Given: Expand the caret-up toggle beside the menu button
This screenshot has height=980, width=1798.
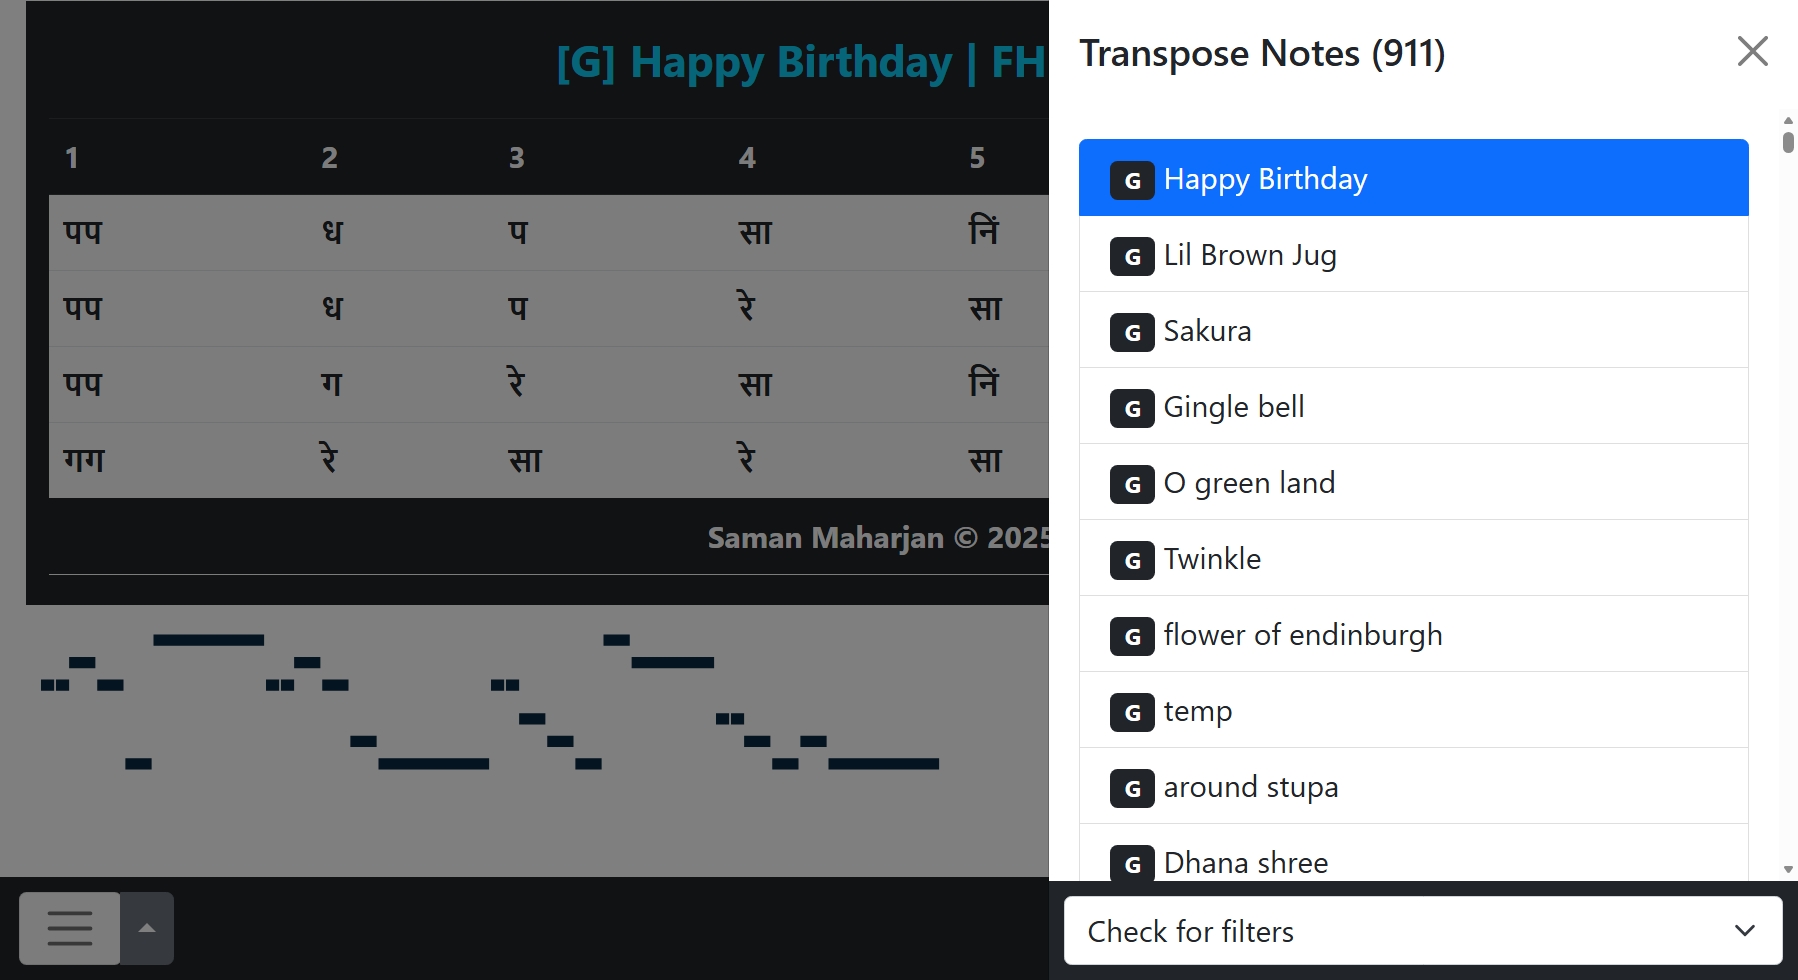Looking at the screenshot, I should 147,928.
